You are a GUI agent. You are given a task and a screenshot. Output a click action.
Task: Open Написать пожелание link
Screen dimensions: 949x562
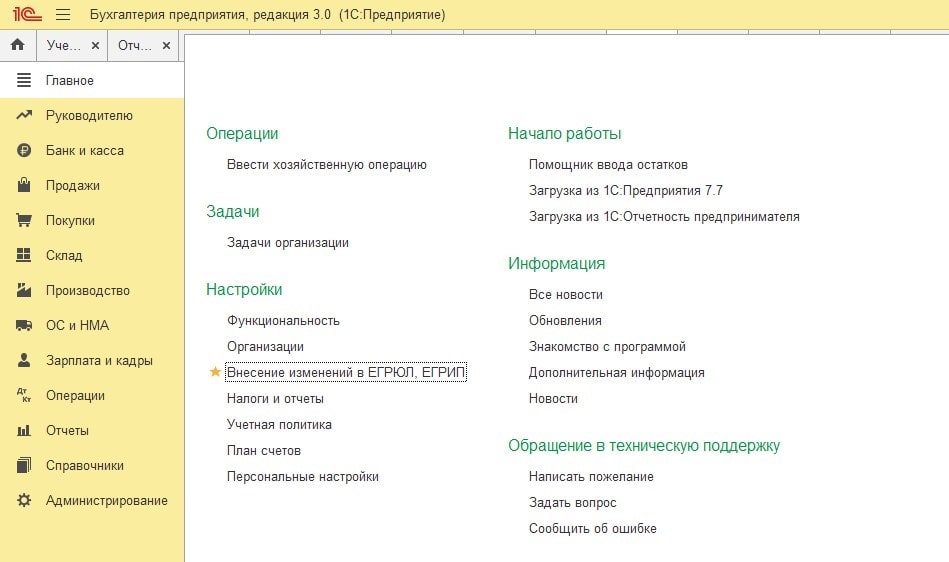click(x=591, y=477)
